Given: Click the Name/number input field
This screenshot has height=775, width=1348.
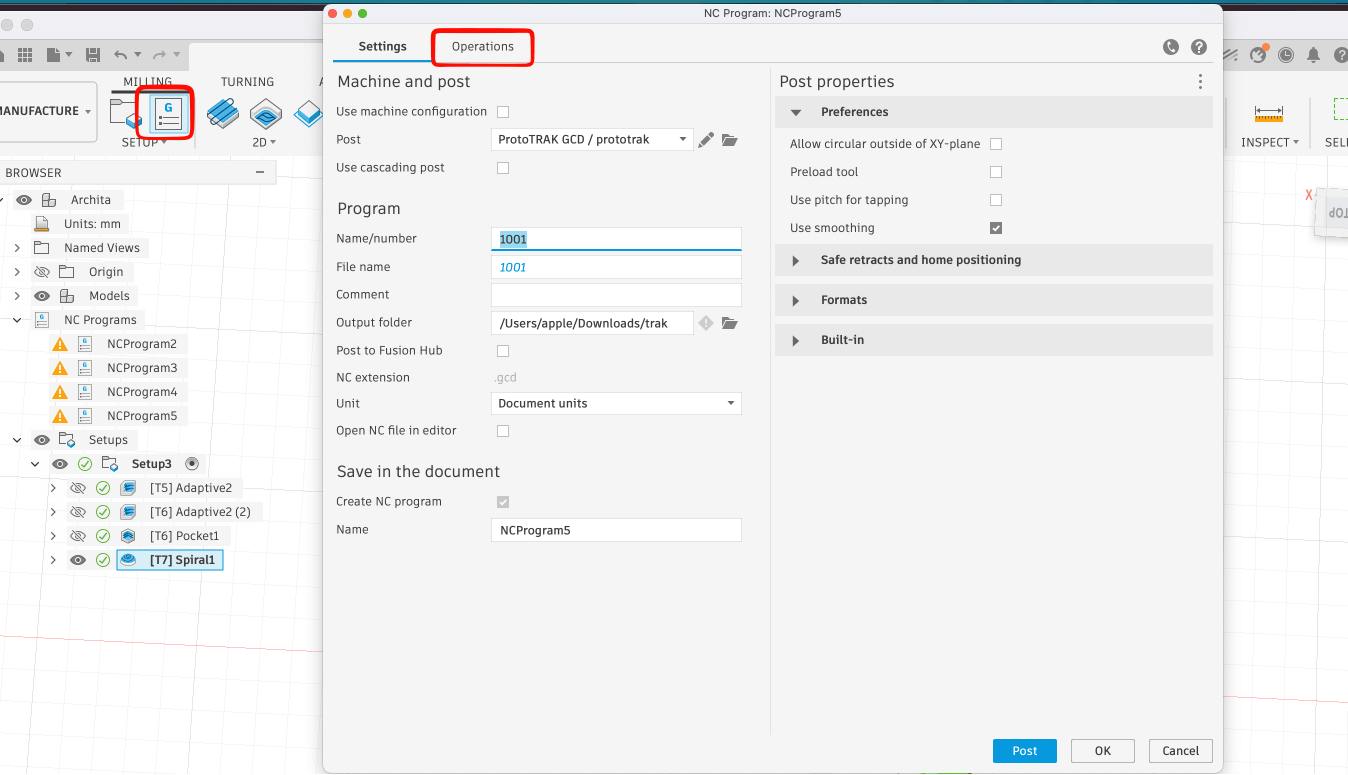Looking at the screenshot, I should pyautogui.click(x=616, y=239).
